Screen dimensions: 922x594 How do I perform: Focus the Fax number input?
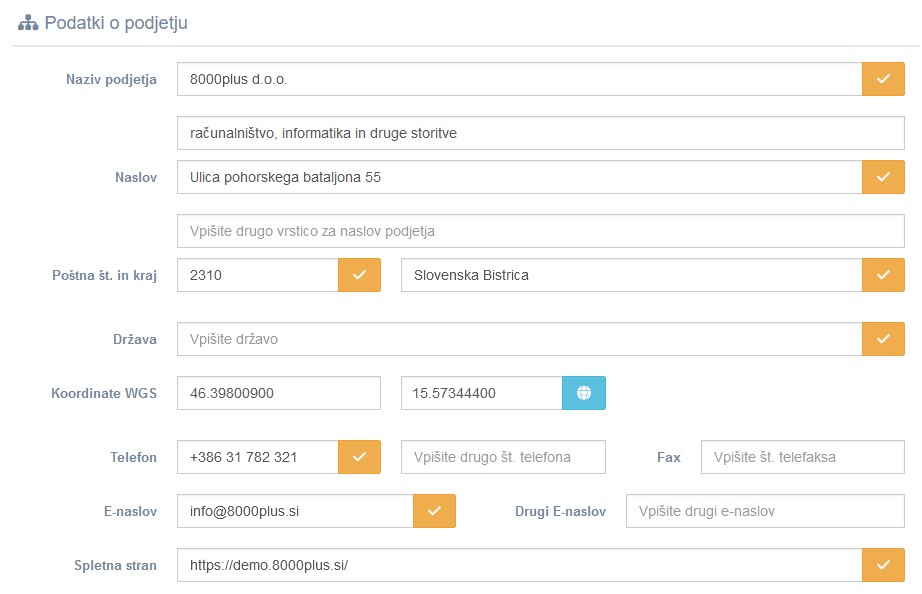click(x=802, y=457)
